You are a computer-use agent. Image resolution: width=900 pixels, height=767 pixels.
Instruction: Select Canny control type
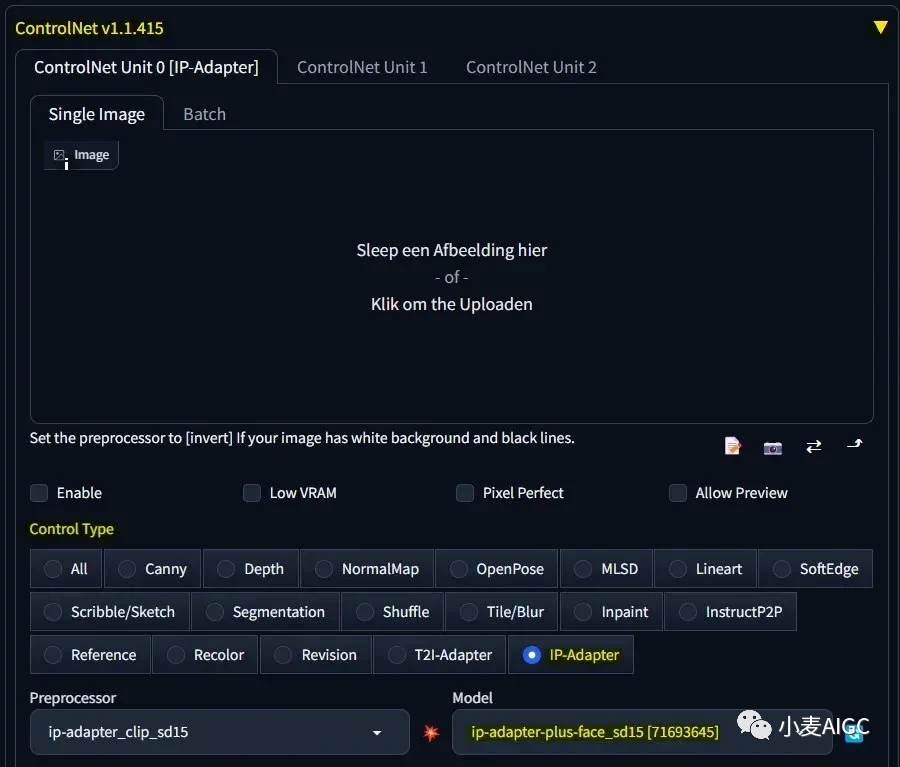(153, 568)
